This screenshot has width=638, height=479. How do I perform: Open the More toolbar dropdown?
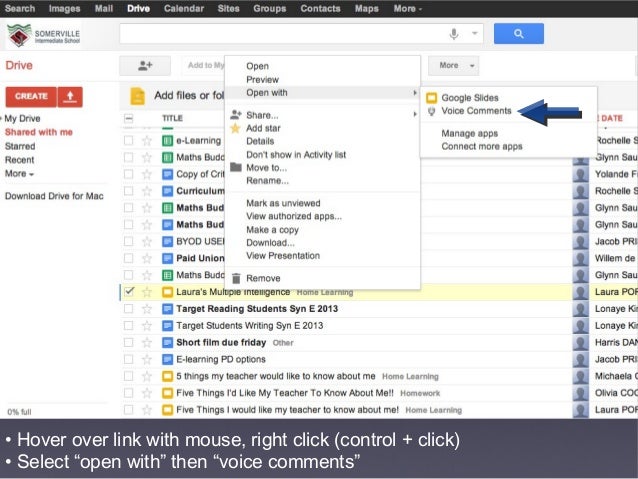(x=453, y=66)
